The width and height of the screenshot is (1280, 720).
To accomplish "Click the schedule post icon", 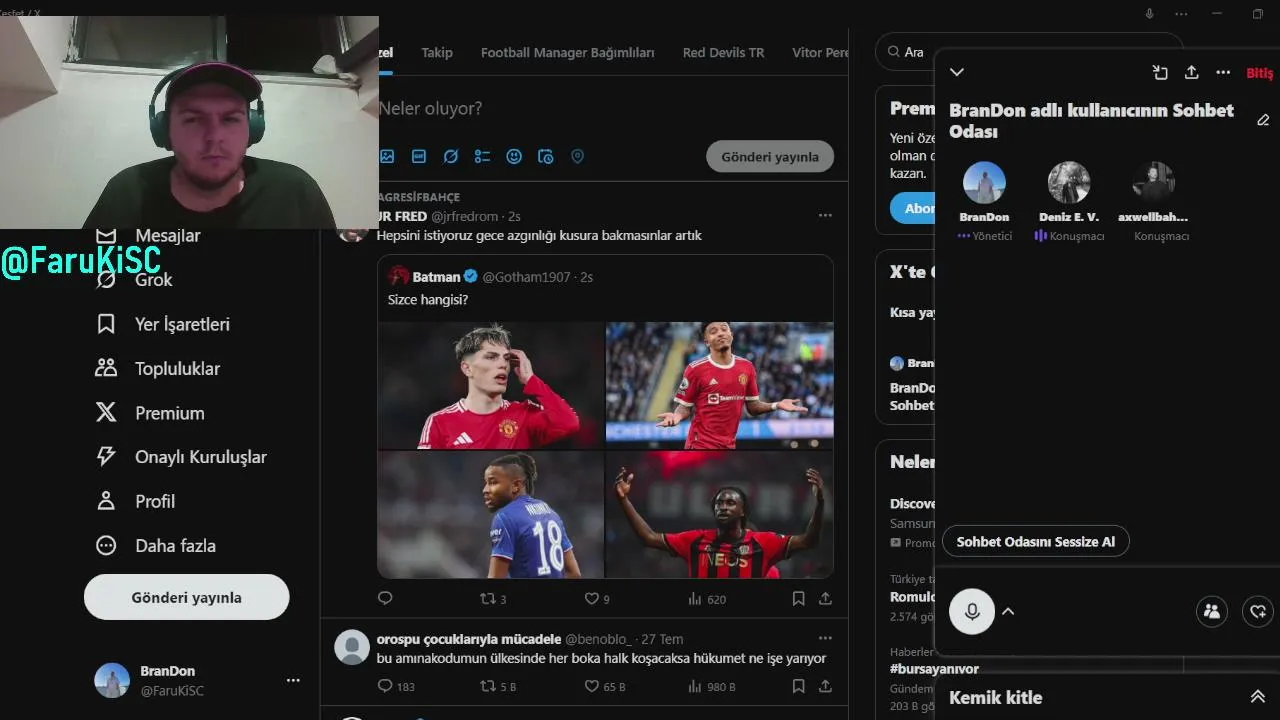I will [545, 156].
